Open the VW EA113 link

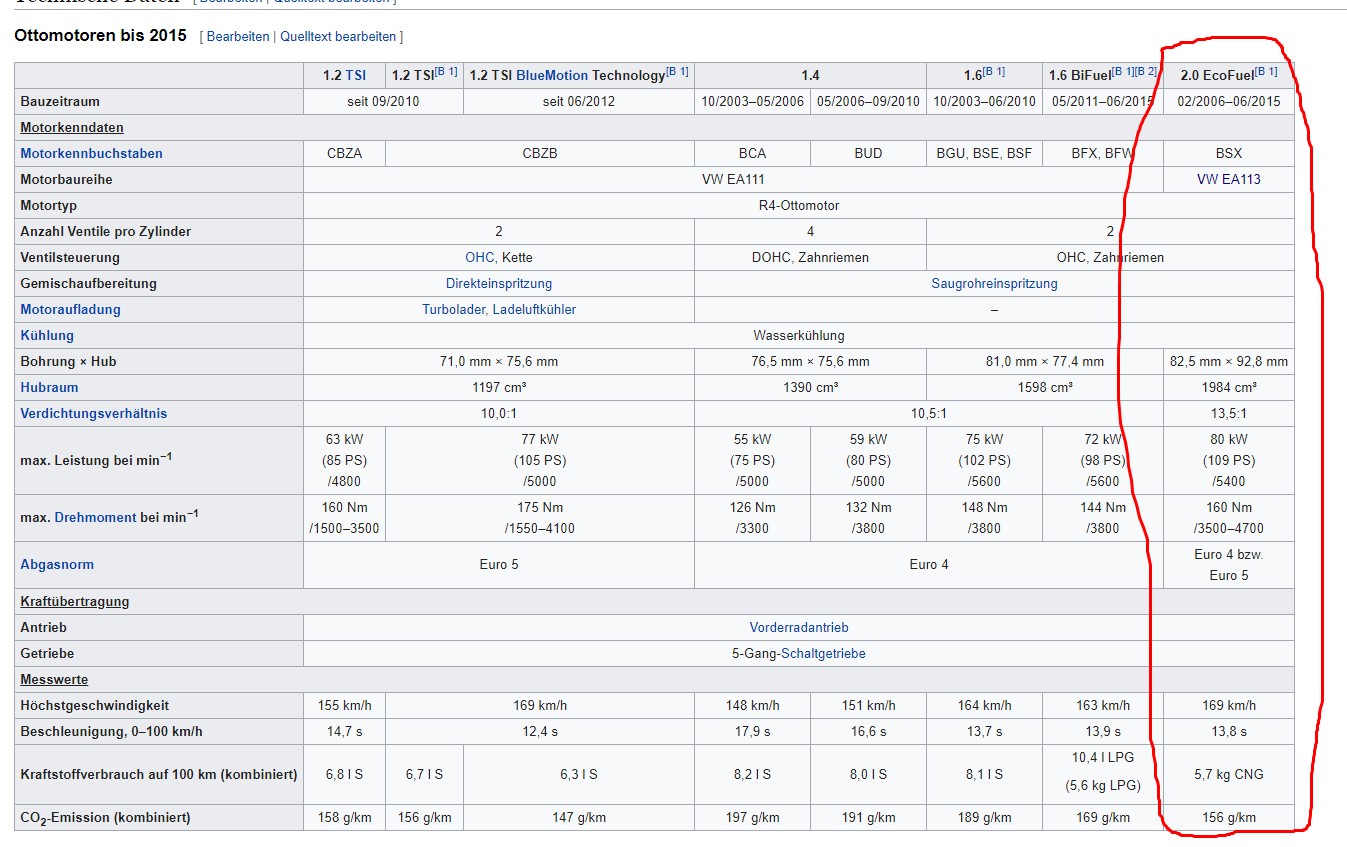pos(1229,179)
